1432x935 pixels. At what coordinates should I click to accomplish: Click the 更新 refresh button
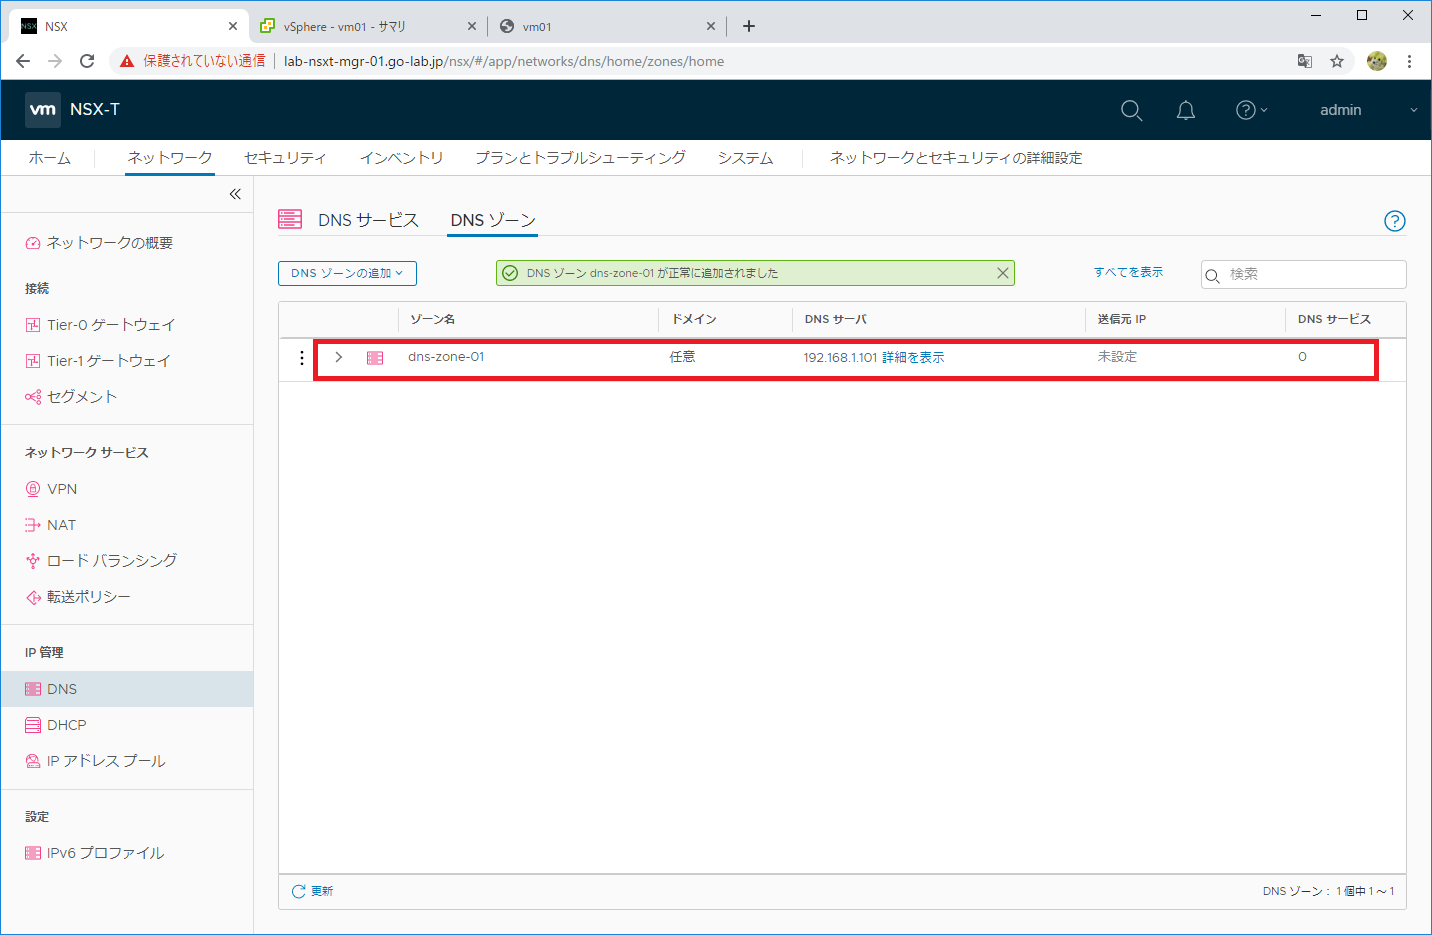coord(312,891)
